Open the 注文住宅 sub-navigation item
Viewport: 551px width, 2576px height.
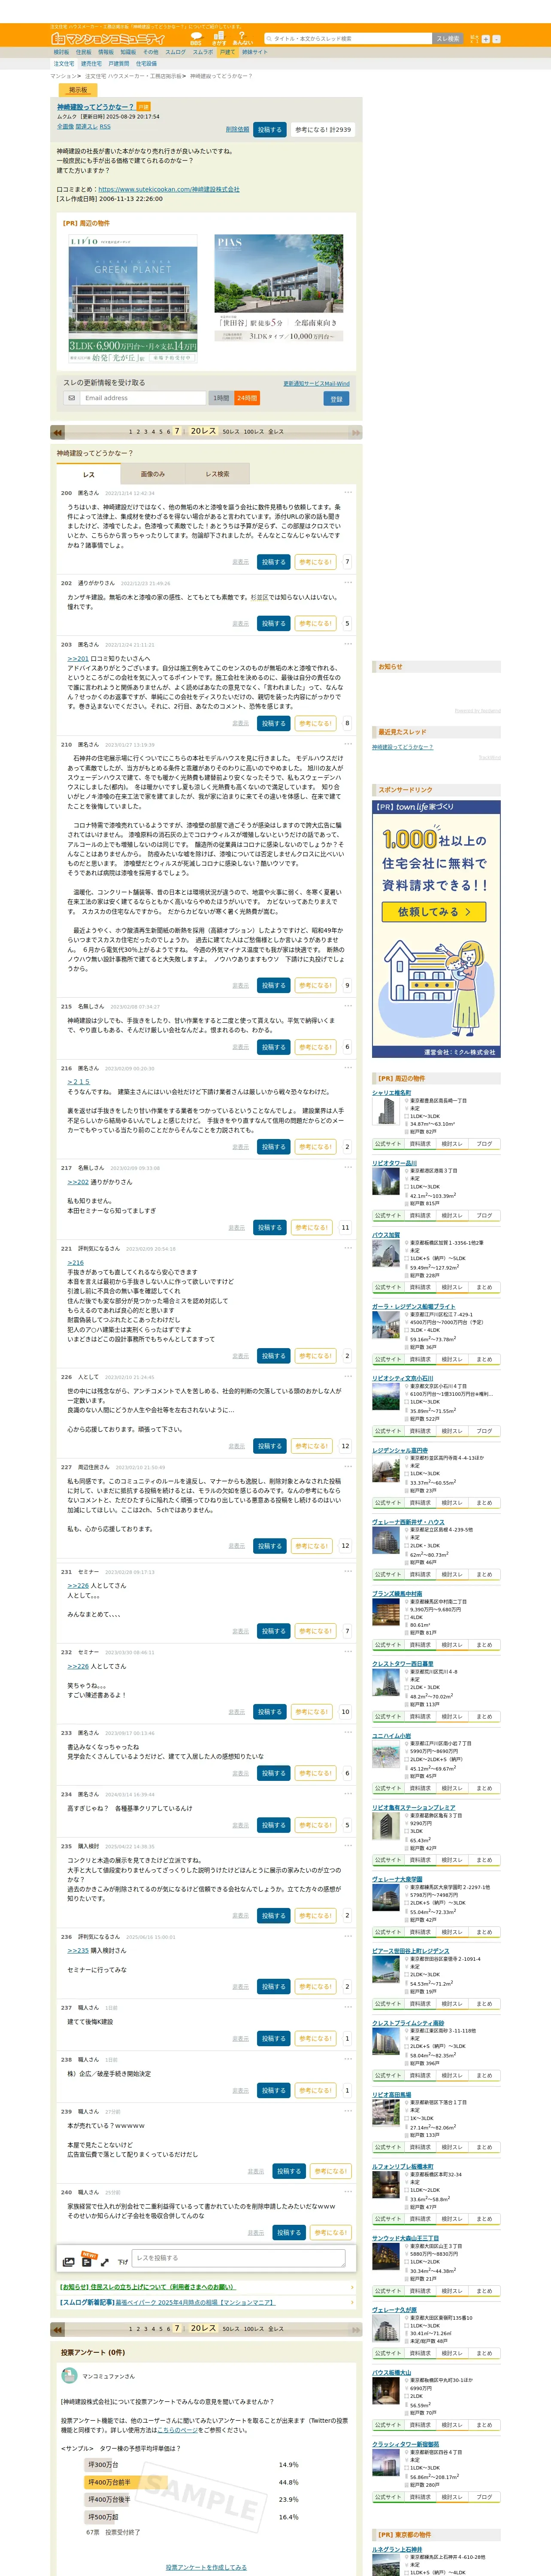tap(64, 63)
